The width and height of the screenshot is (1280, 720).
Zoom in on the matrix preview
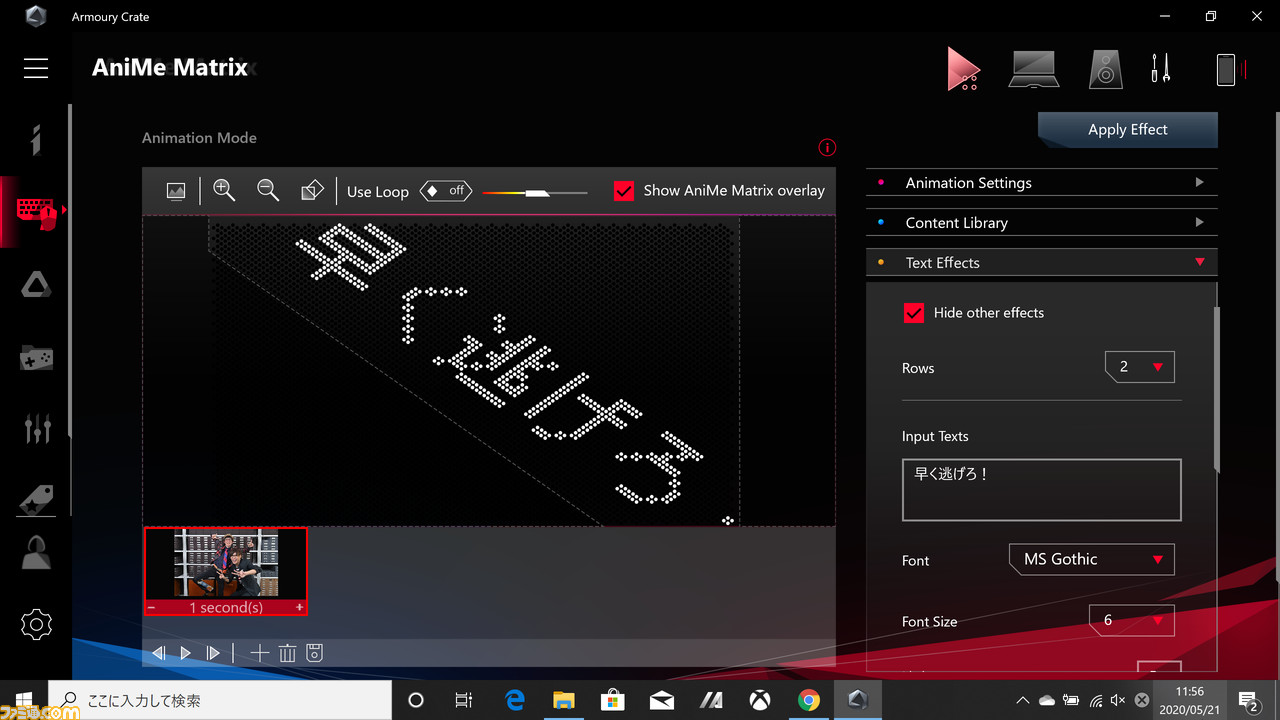(x=224, y=190)
